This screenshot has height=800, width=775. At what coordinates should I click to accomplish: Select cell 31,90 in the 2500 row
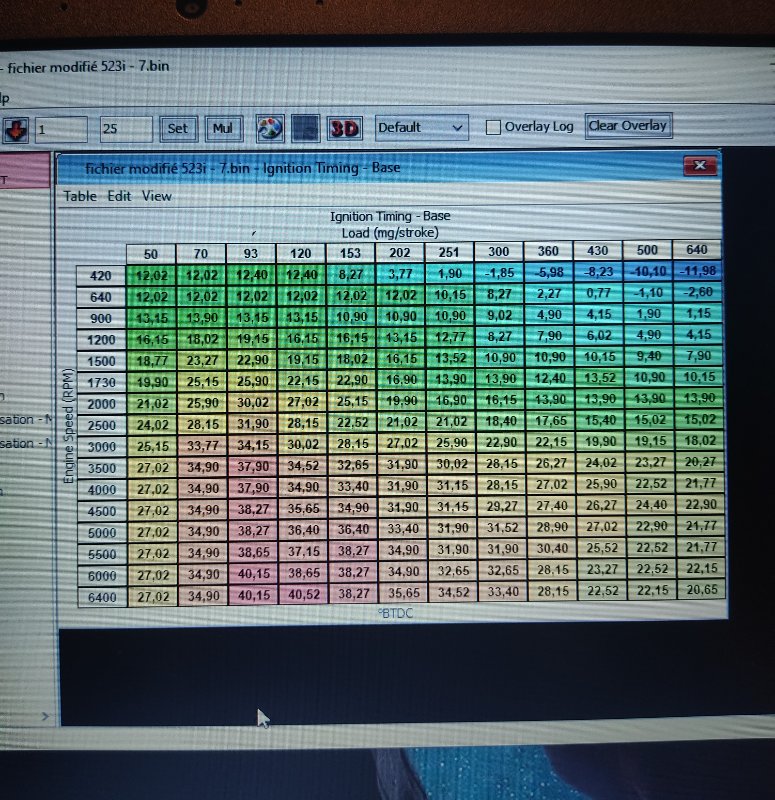tap(253, 424)
